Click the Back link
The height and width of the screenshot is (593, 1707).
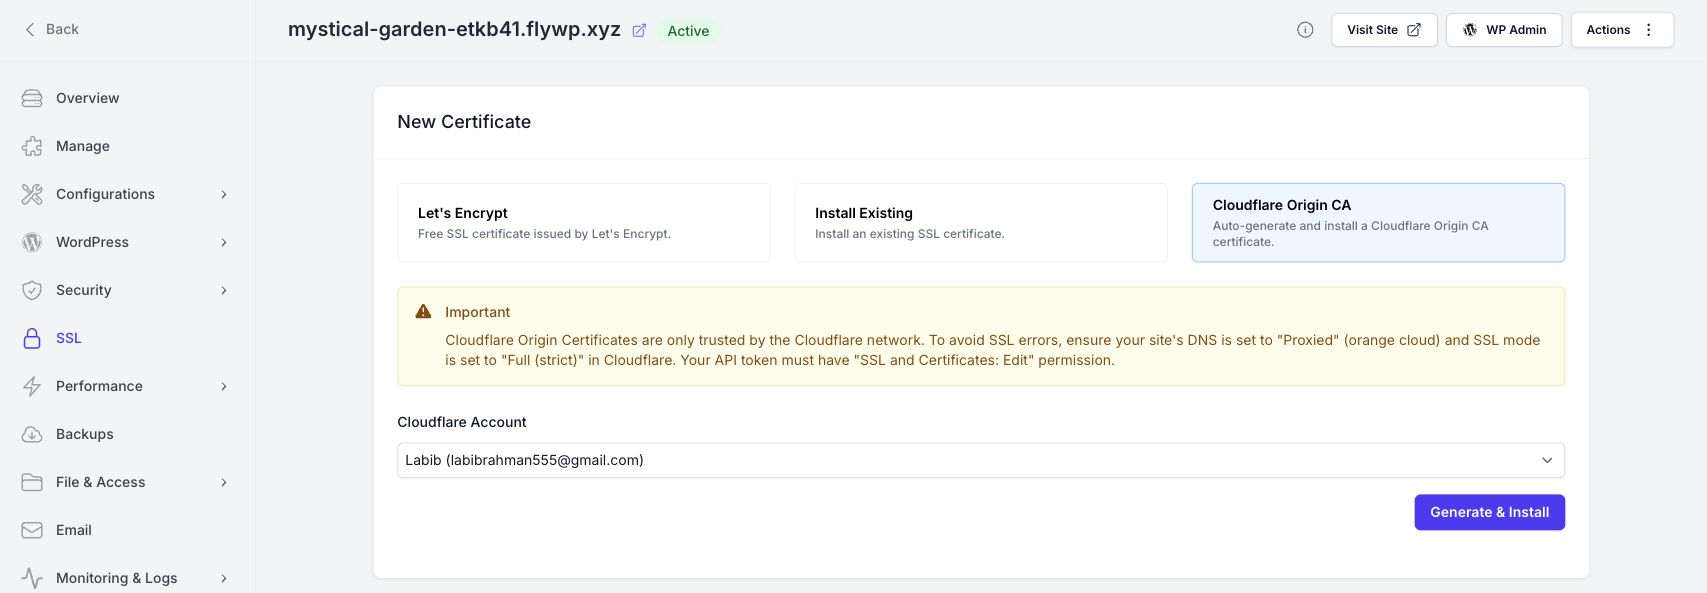(x=51, y=29)
